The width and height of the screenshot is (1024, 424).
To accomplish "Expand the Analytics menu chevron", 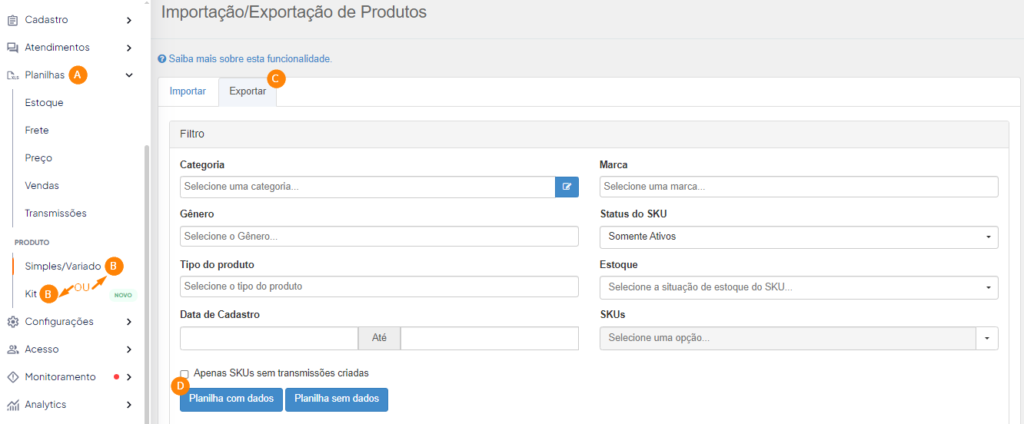I will 129,405.
